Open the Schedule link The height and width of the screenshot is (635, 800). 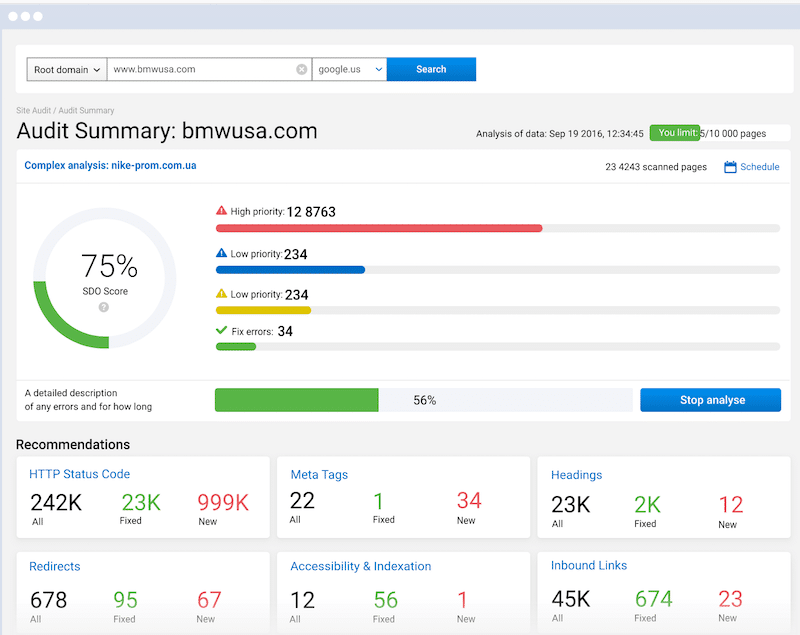pyautogui.click(x=760, y=167)
